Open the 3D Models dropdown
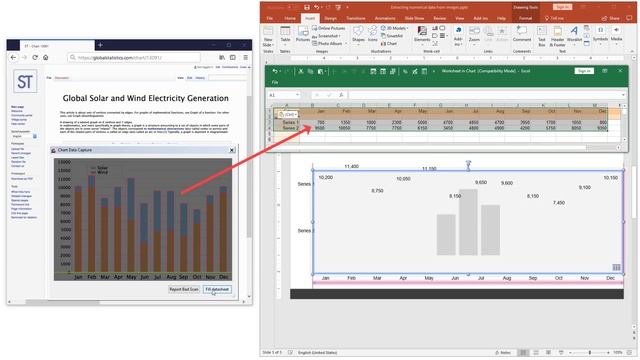640x360 pixels. [395, 28]
